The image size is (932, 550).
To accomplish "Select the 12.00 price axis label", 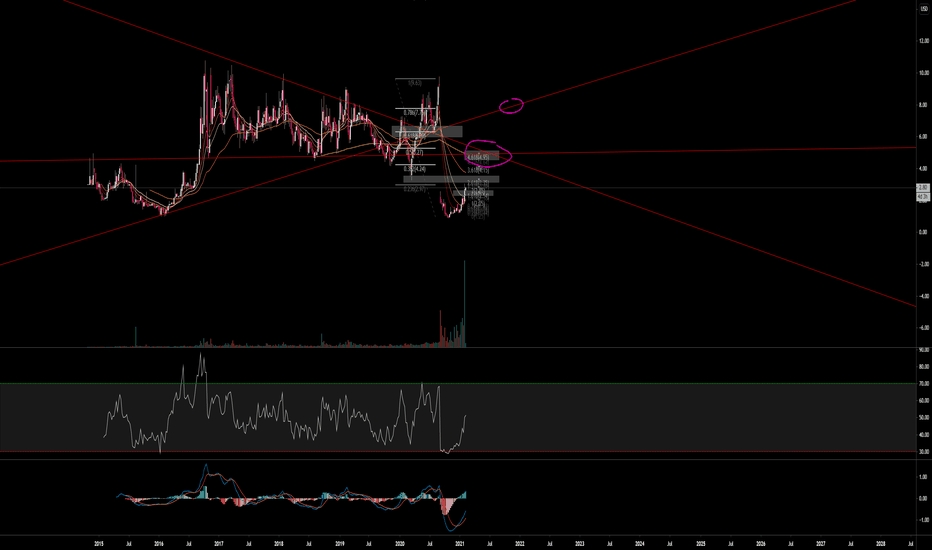I will [924, 41].
